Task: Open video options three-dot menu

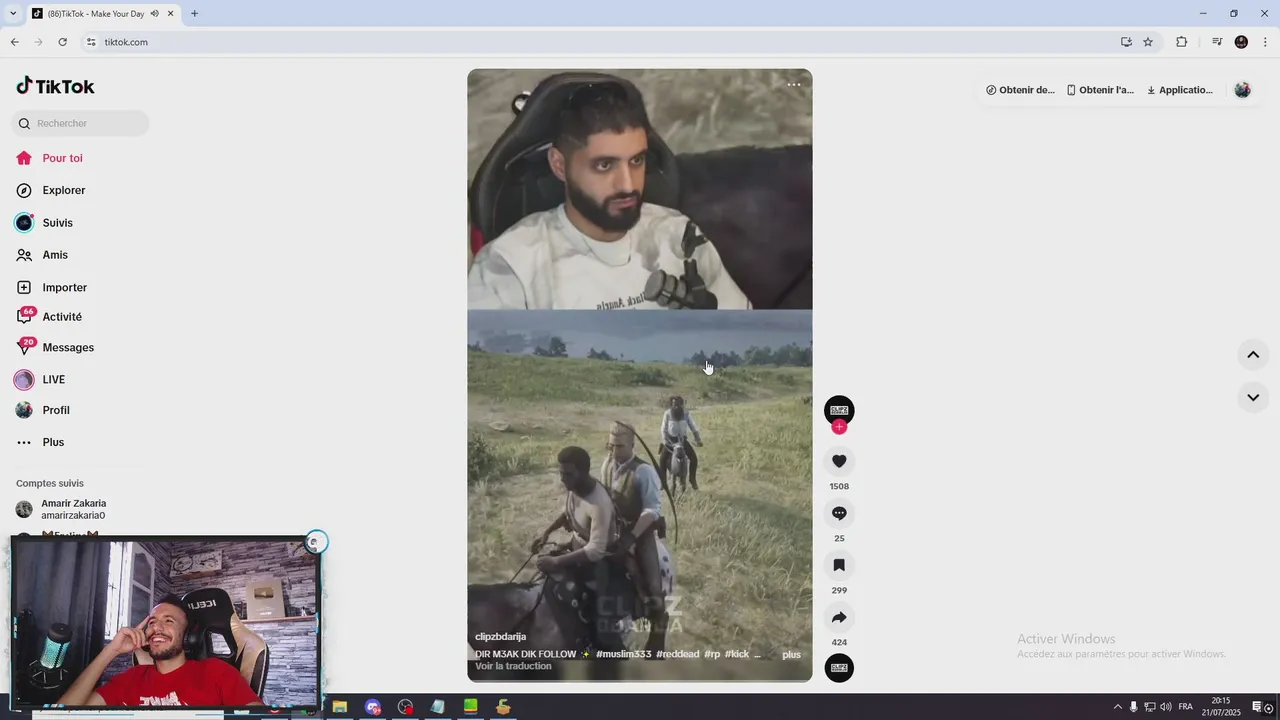Action: coord(793,85)
